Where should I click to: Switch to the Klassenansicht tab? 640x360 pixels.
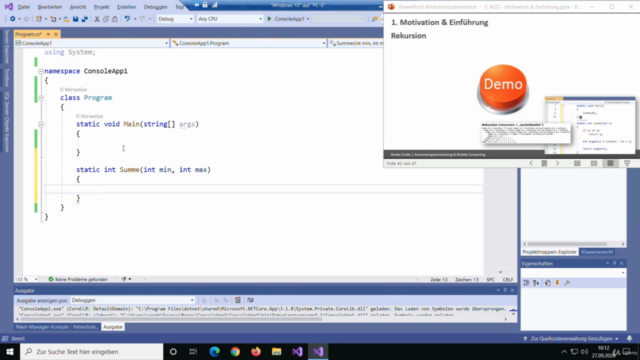tap(597, 252)
